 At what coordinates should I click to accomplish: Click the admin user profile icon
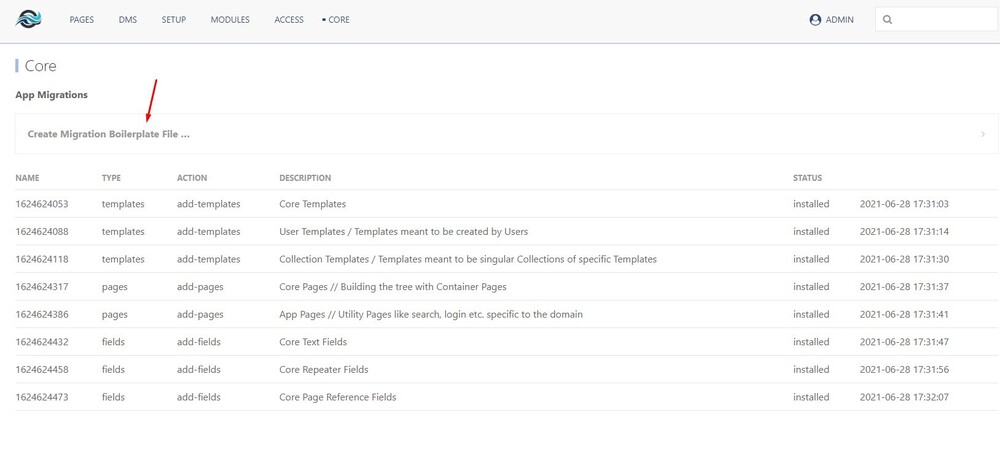coord(815,19)
